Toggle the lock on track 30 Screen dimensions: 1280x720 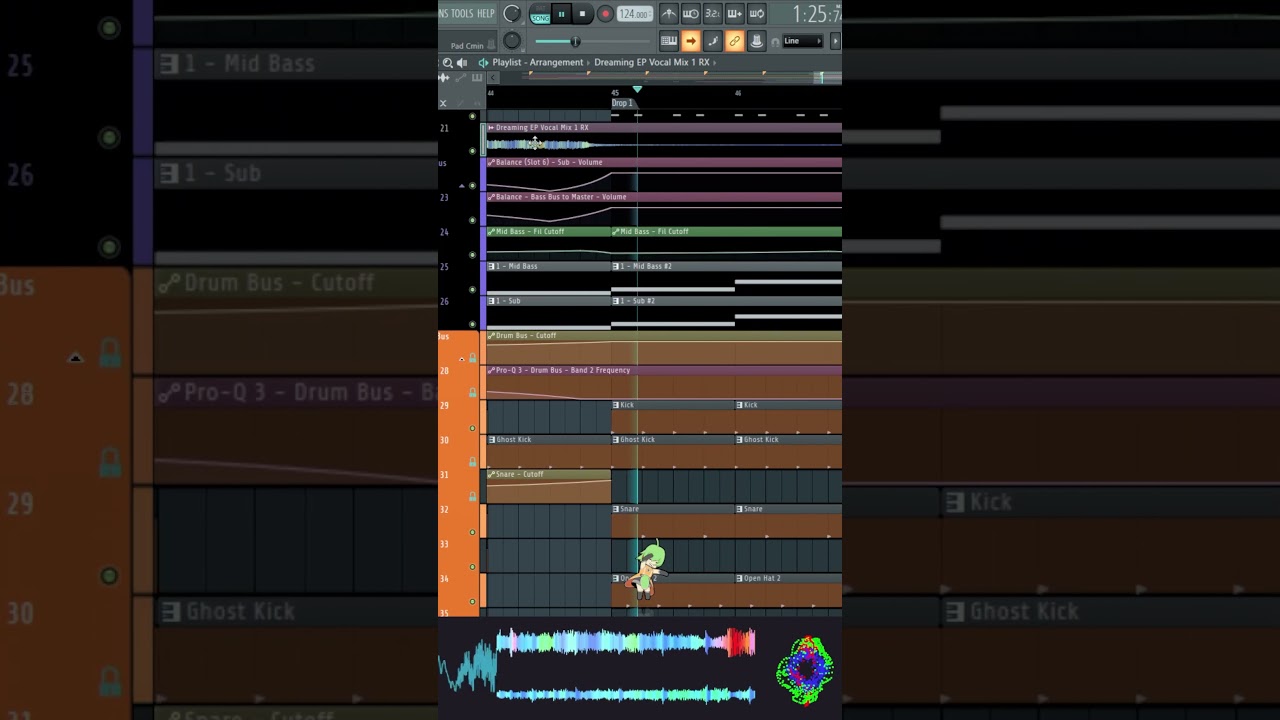coord(473,462)
